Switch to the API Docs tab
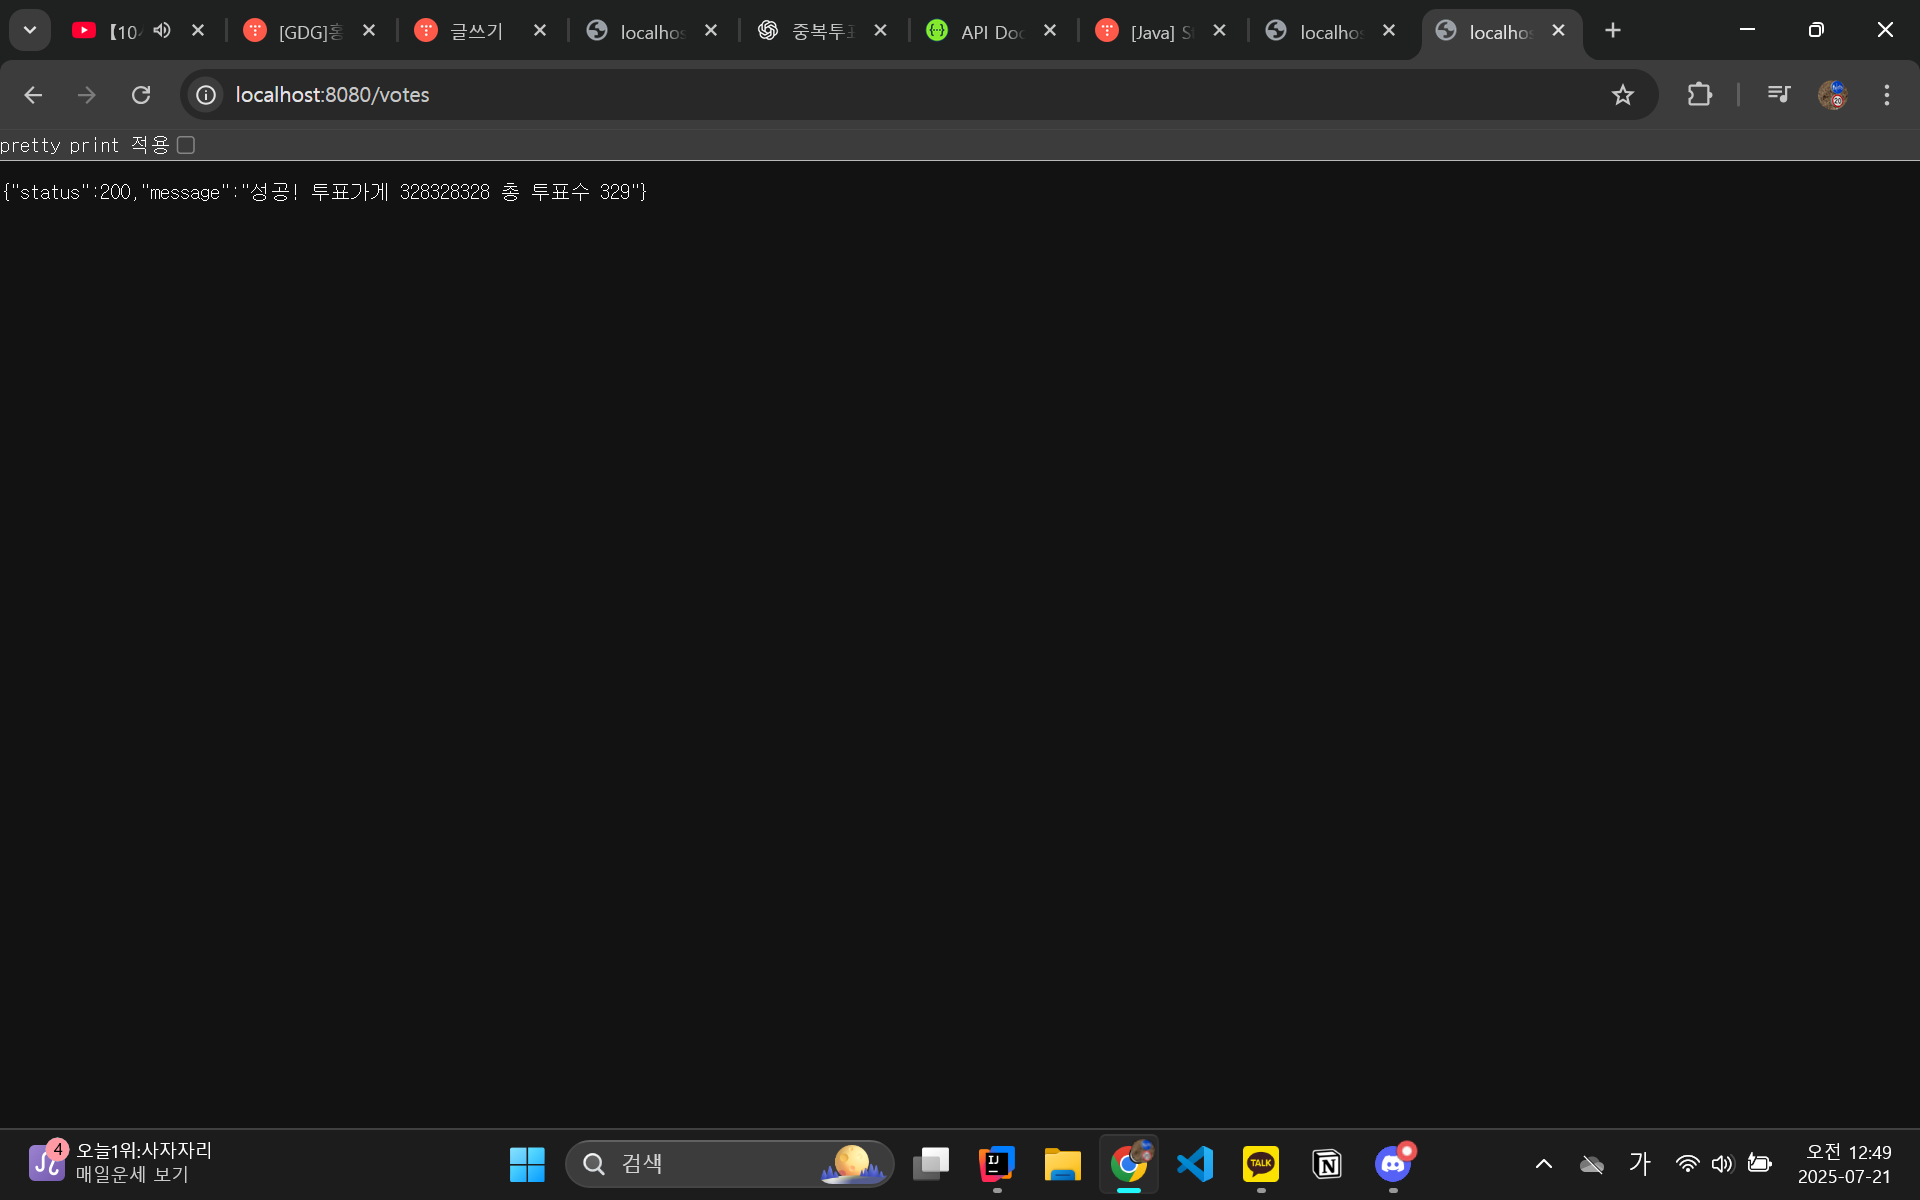This screenshot has height=1200, width=1920. pos(990,32)
